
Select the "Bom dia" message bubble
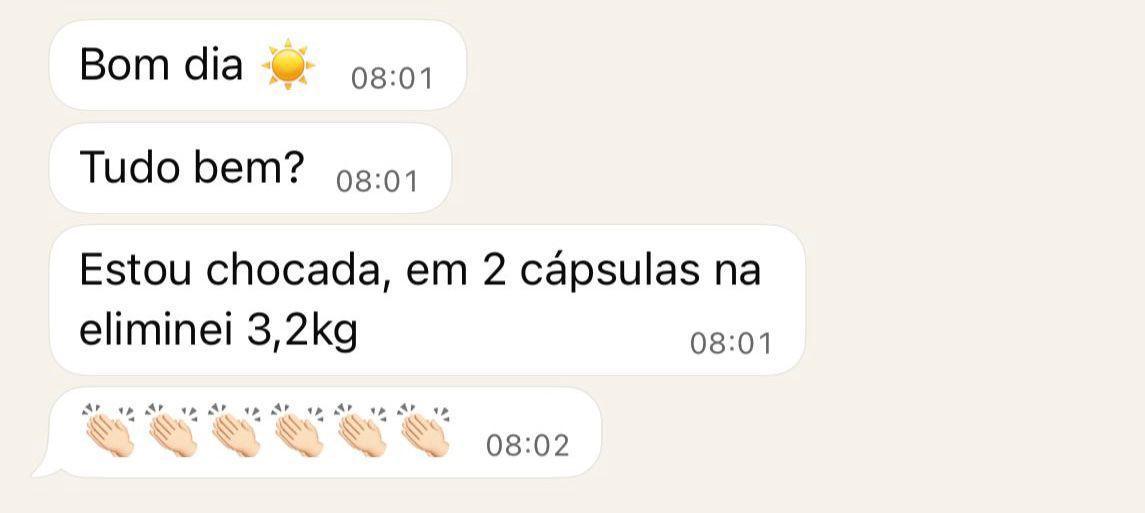(258, 65)
